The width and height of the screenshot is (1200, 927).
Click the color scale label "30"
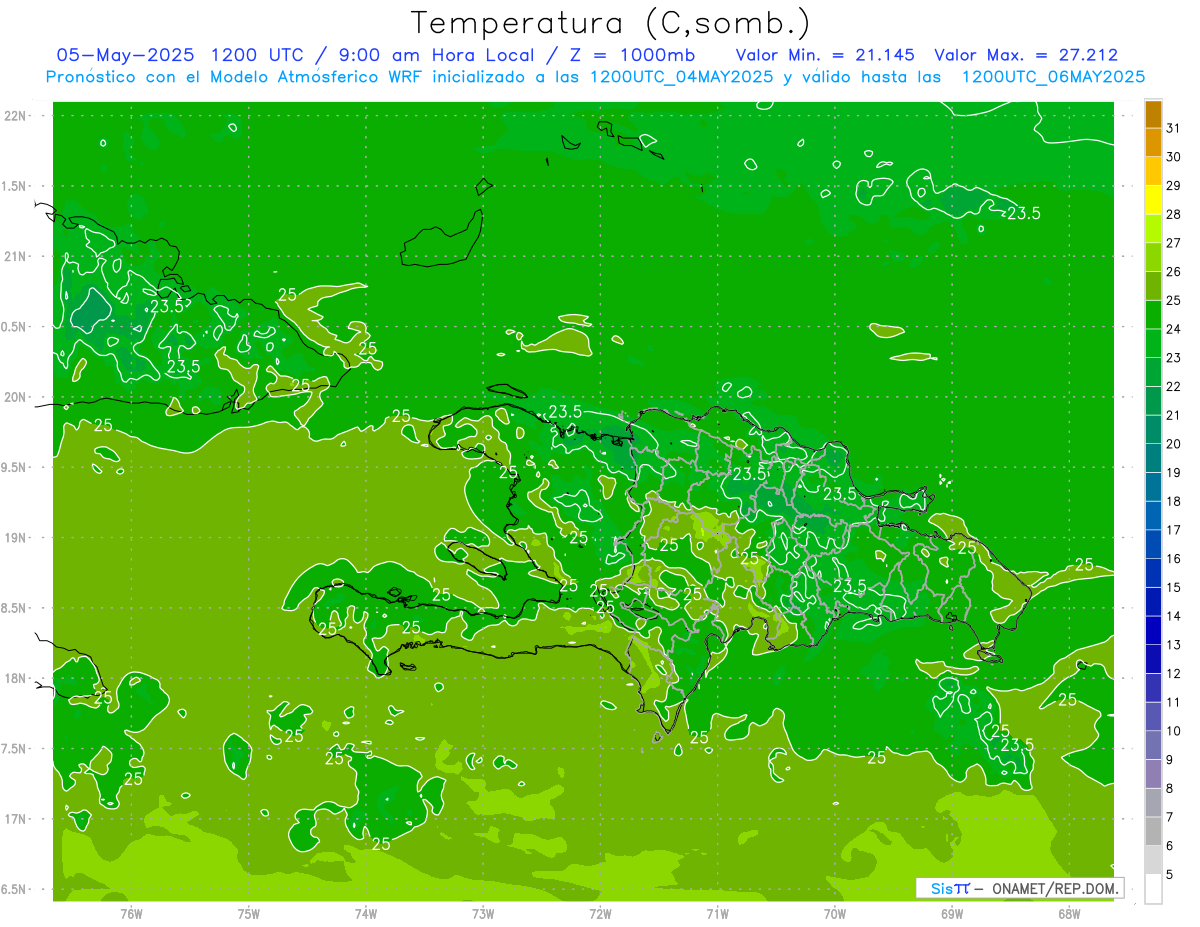click(x=1174, y=157)
